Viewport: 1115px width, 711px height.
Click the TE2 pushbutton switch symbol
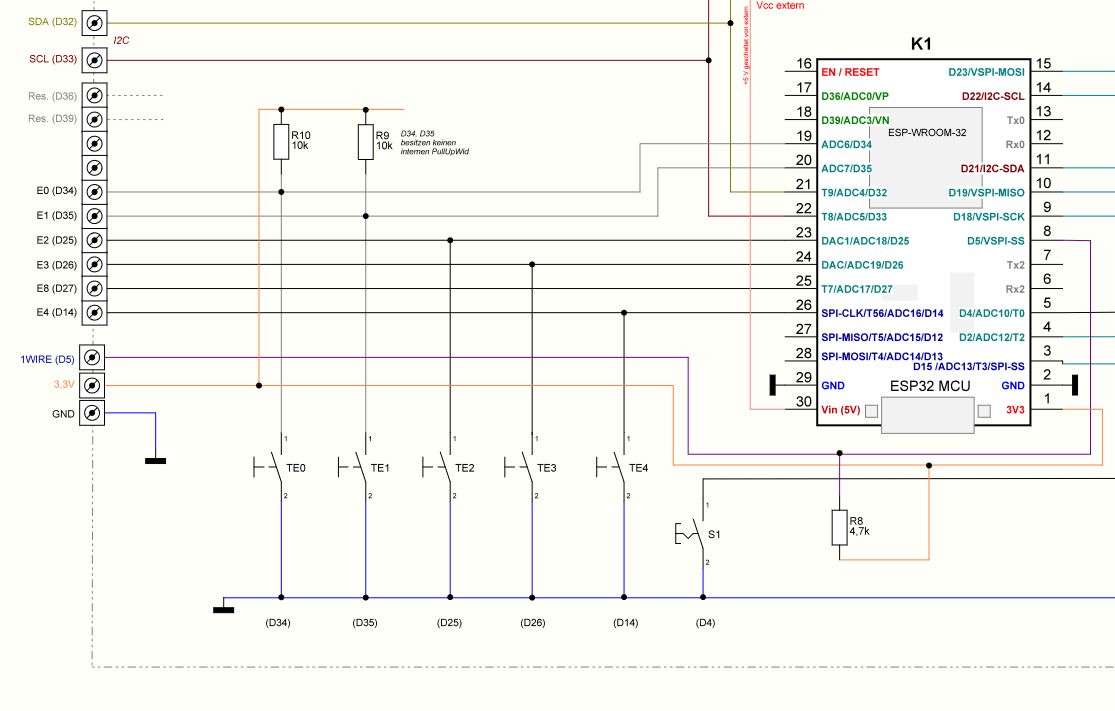tap(444, 466)
